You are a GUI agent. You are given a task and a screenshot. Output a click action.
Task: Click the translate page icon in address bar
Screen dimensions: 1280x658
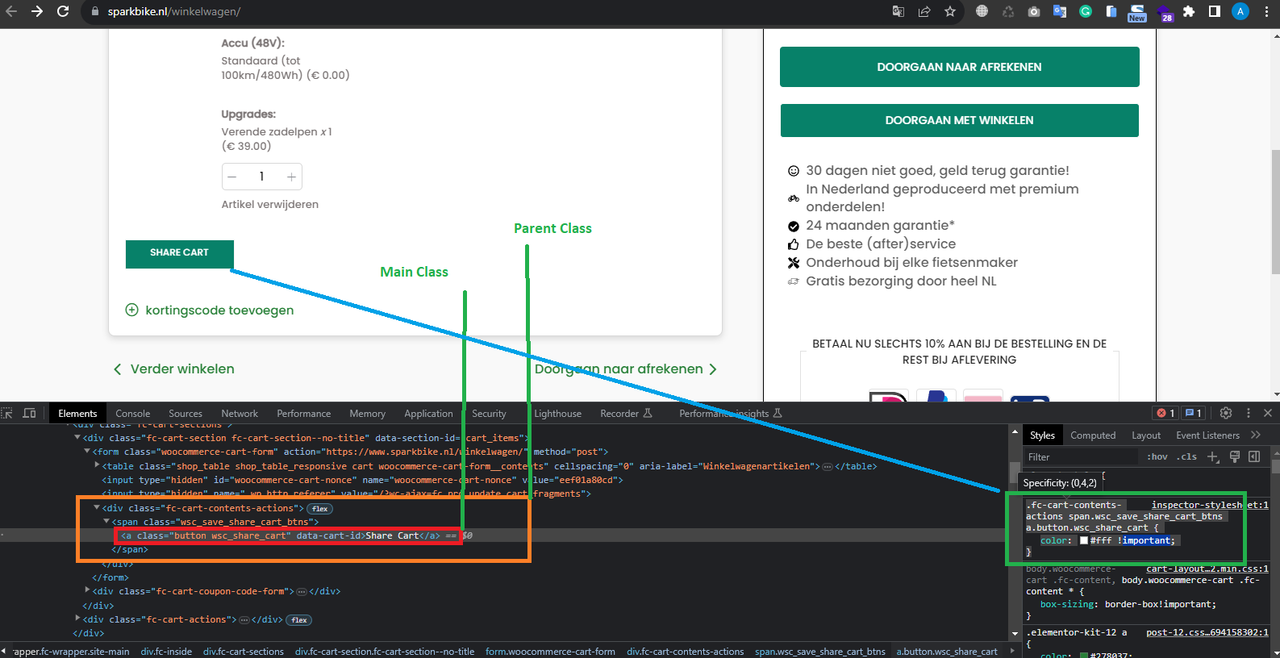pyautogui.click(x=898, y=11)
